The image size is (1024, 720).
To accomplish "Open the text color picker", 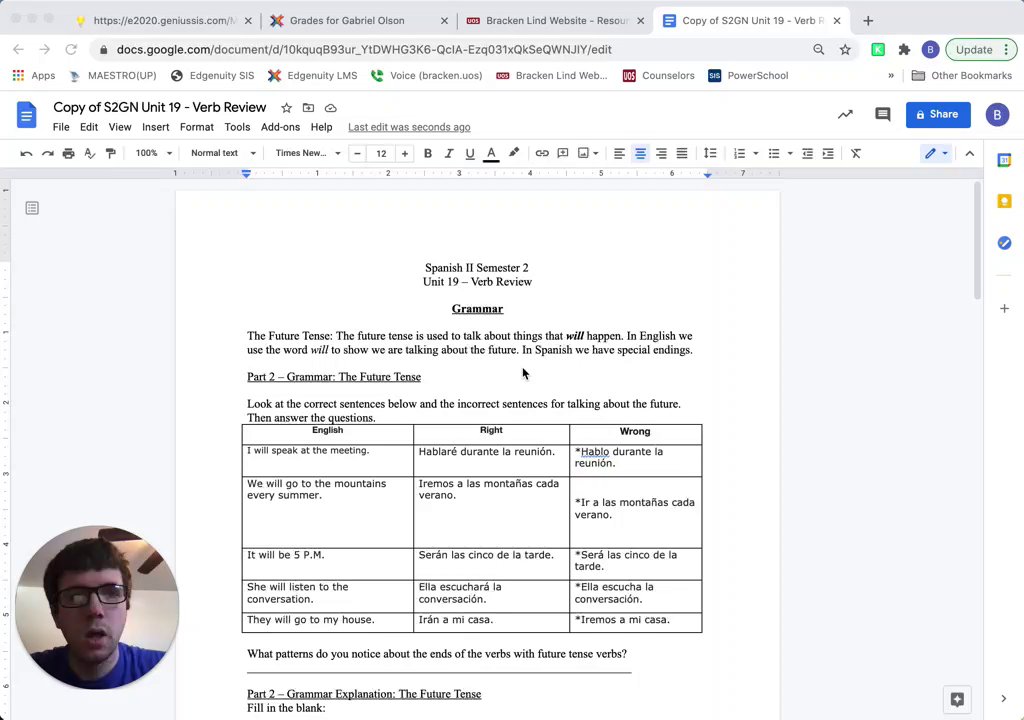I will click(491, 154).
